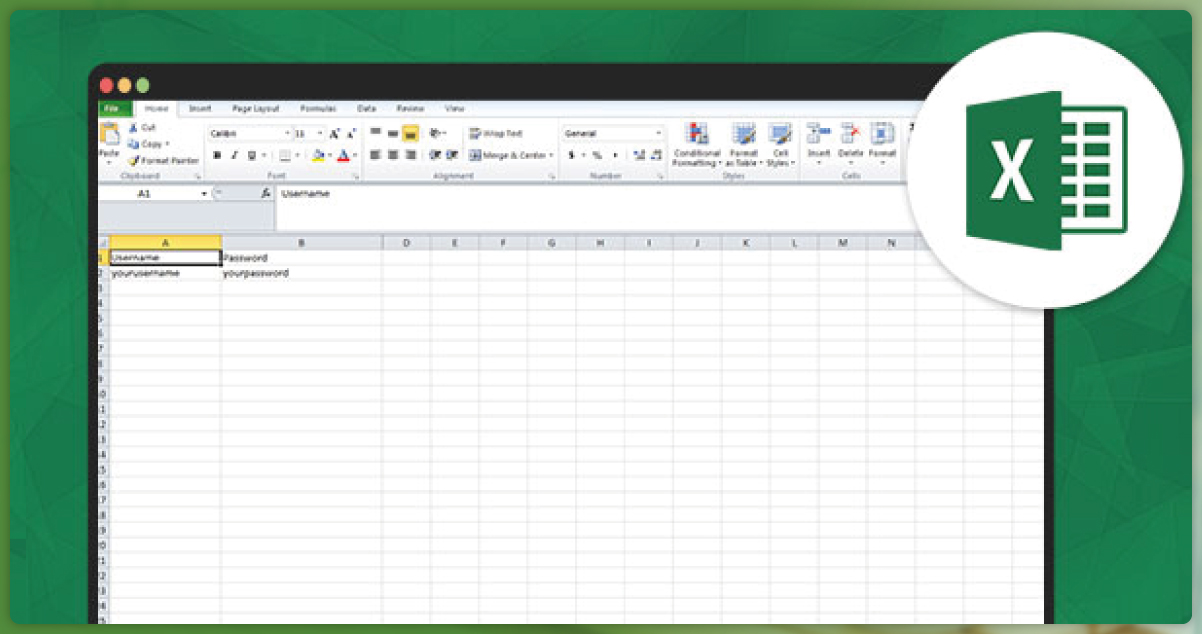The width and height of the screenshot is (1202, 634).
Task: Open Font group dialog launcher
Action: (x=355, y=176)
